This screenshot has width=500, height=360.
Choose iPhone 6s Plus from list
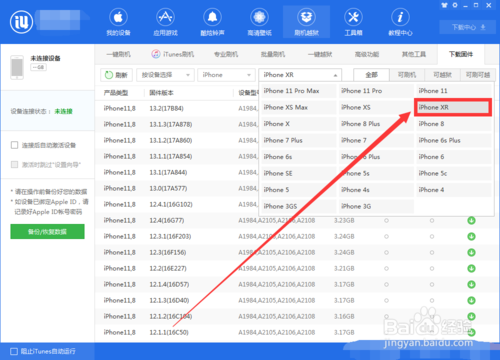(454, 140)
